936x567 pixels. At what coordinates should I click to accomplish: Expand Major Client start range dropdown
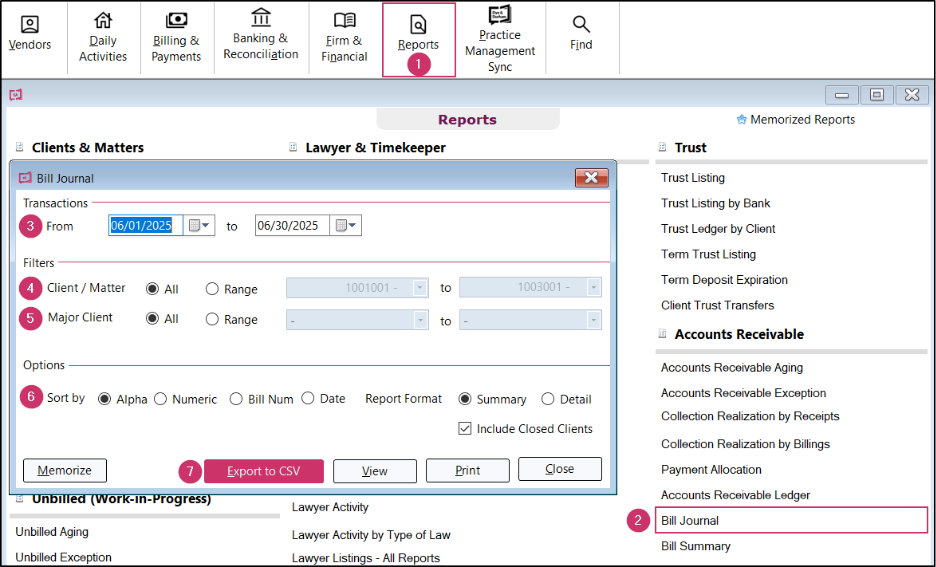coord(420,320)
